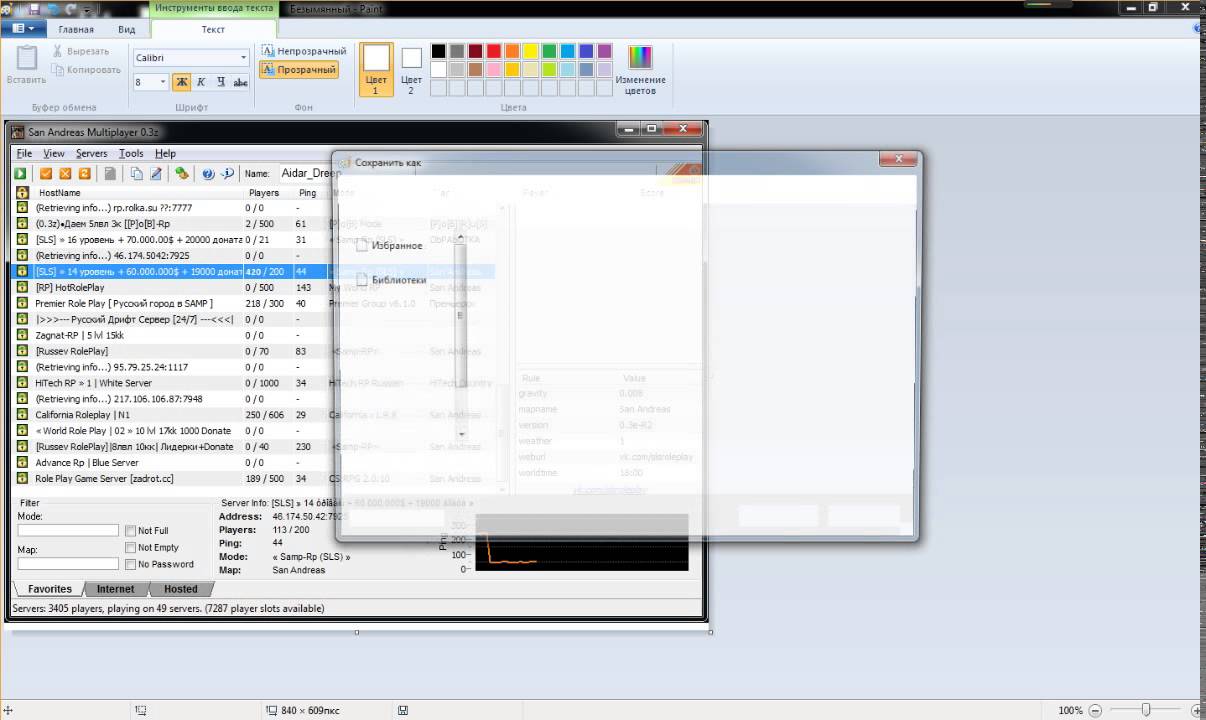Viewport: 1206px width, 720px height.
Task: Select the Favorites server tab
Action: [x=49, y=589]
